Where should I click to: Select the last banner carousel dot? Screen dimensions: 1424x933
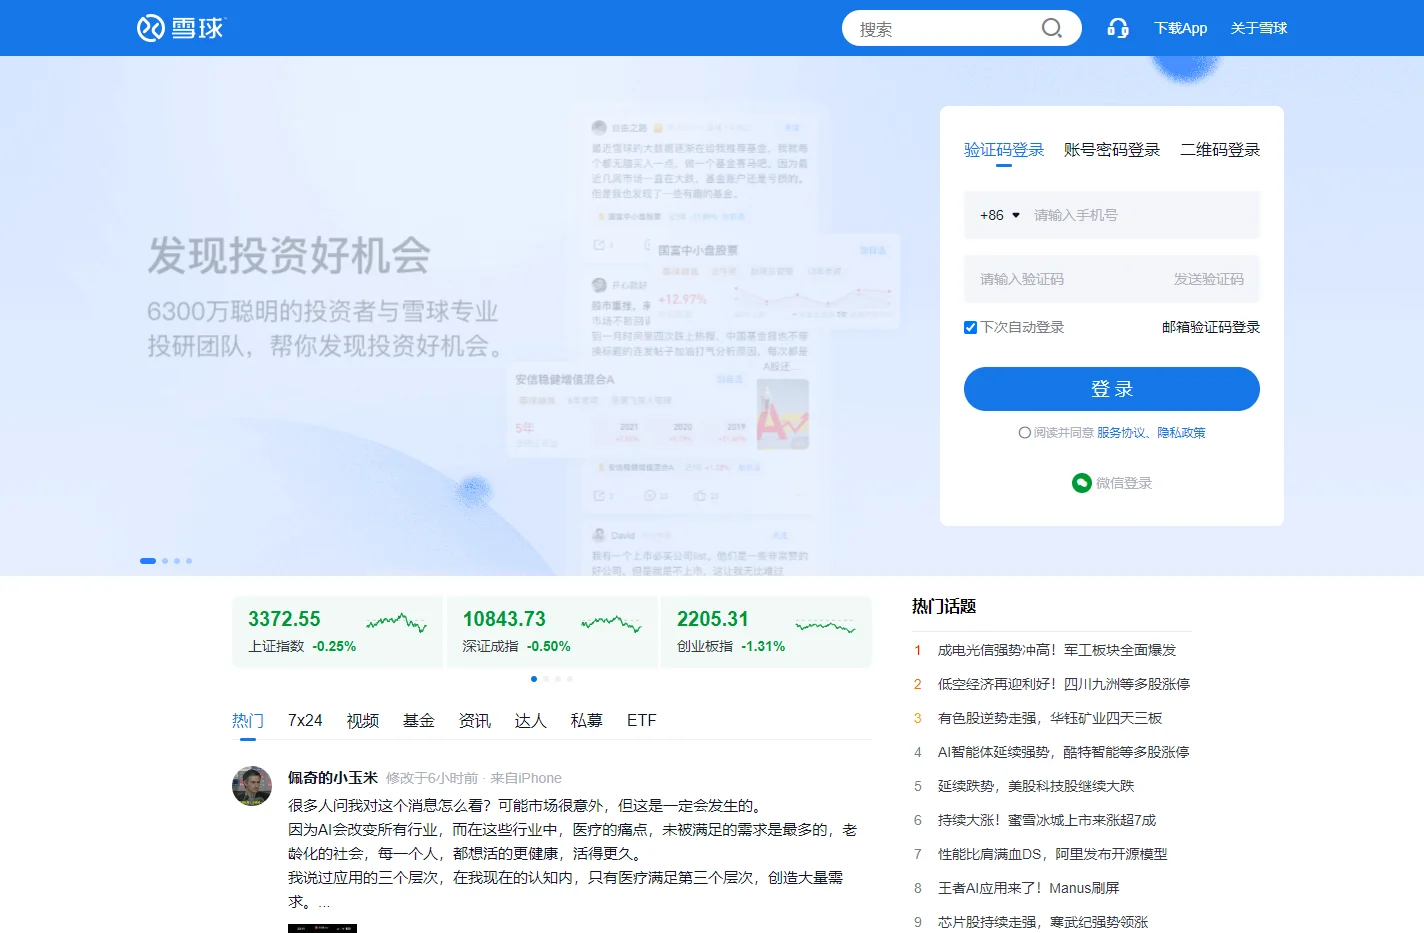click(x=189, y=561)
